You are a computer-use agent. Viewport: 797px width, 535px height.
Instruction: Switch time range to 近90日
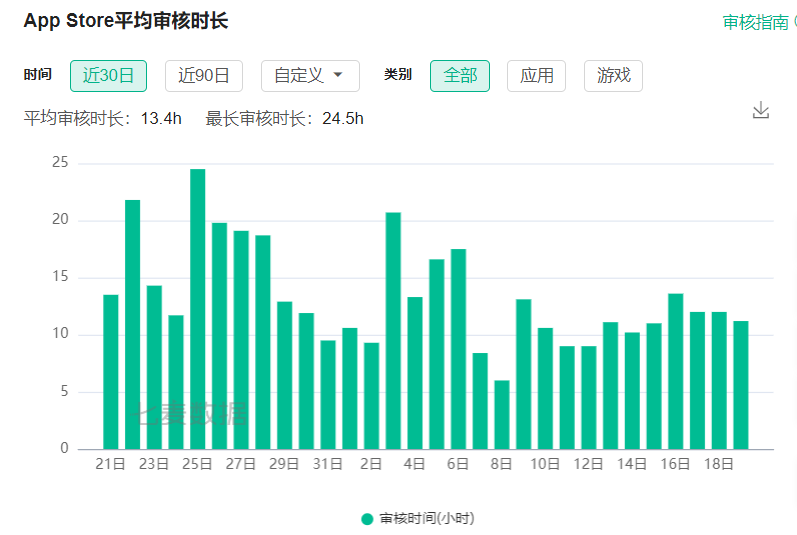coord(204,76)
